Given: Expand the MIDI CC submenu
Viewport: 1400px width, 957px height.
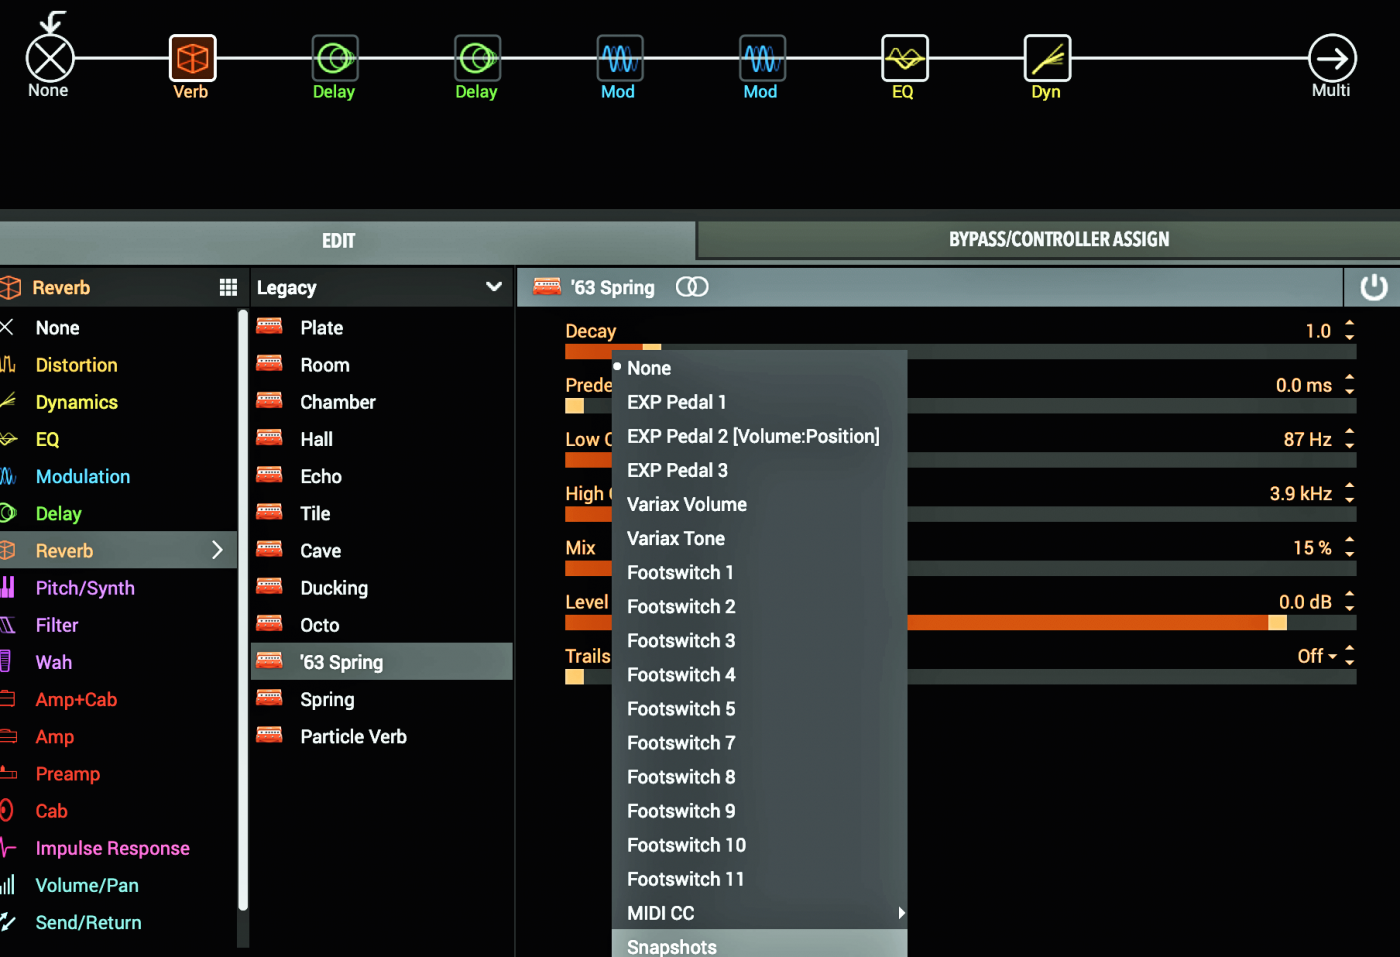Looking at the screenshot, I should (x=901, y=913).
